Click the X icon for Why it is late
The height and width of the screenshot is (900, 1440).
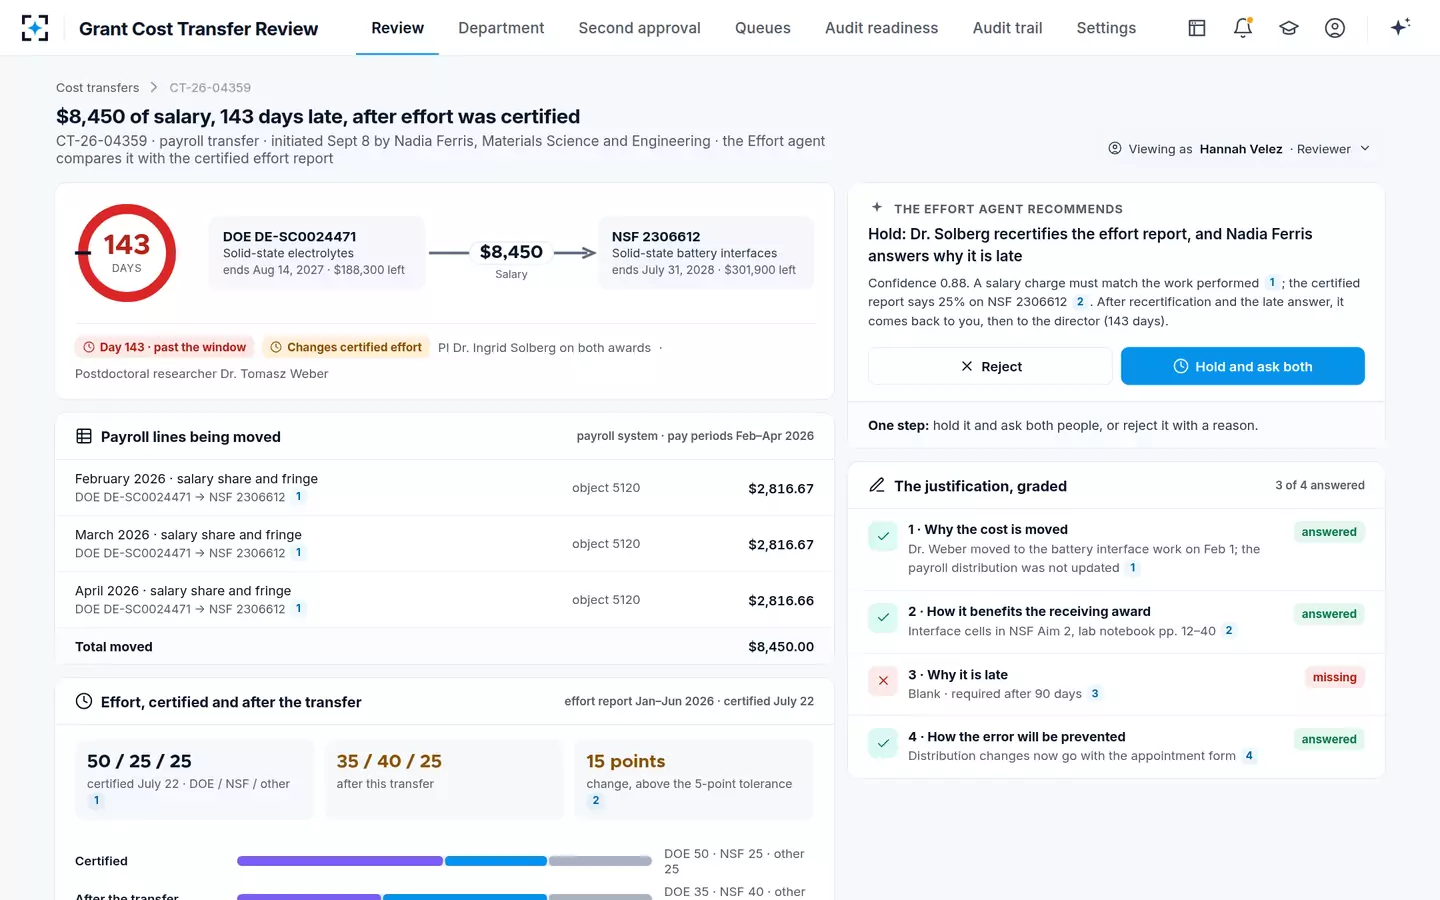pos(883,681)
